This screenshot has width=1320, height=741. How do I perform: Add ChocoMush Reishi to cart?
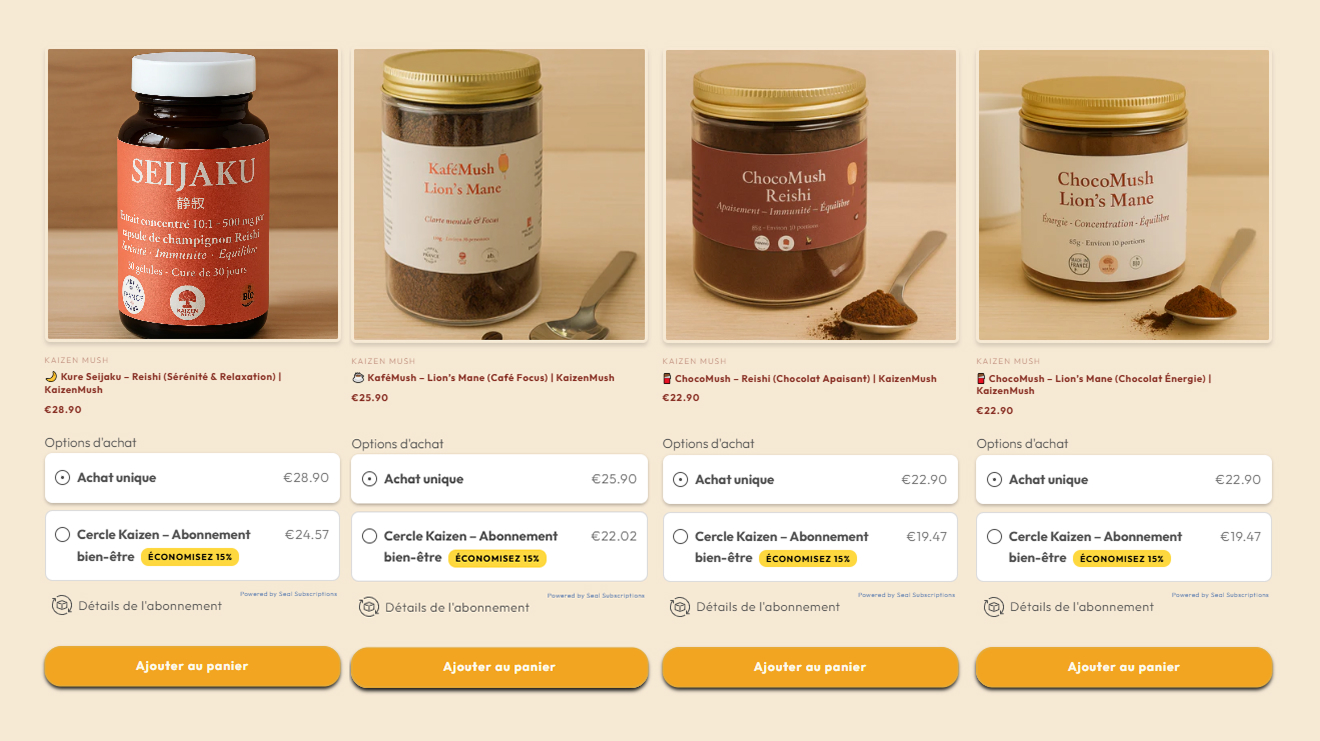(x=810, y=667)
